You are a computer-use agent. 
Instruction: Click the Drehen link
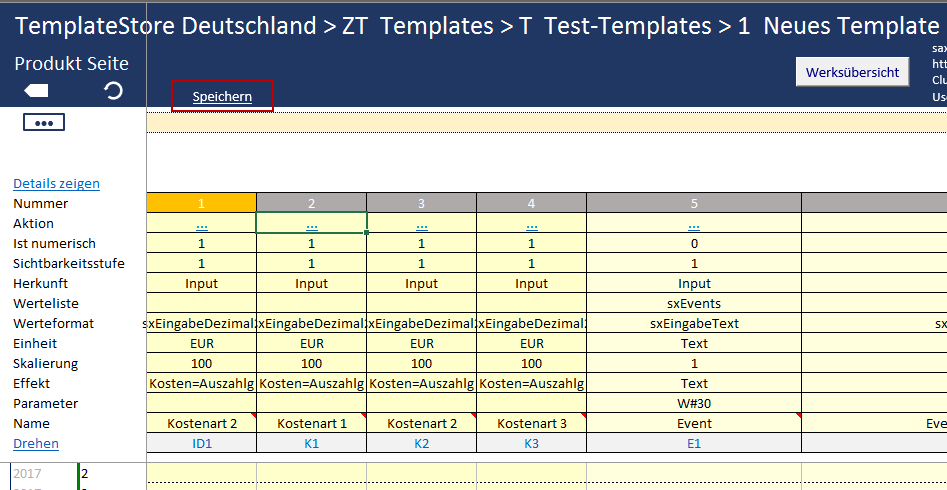(36, 443)
